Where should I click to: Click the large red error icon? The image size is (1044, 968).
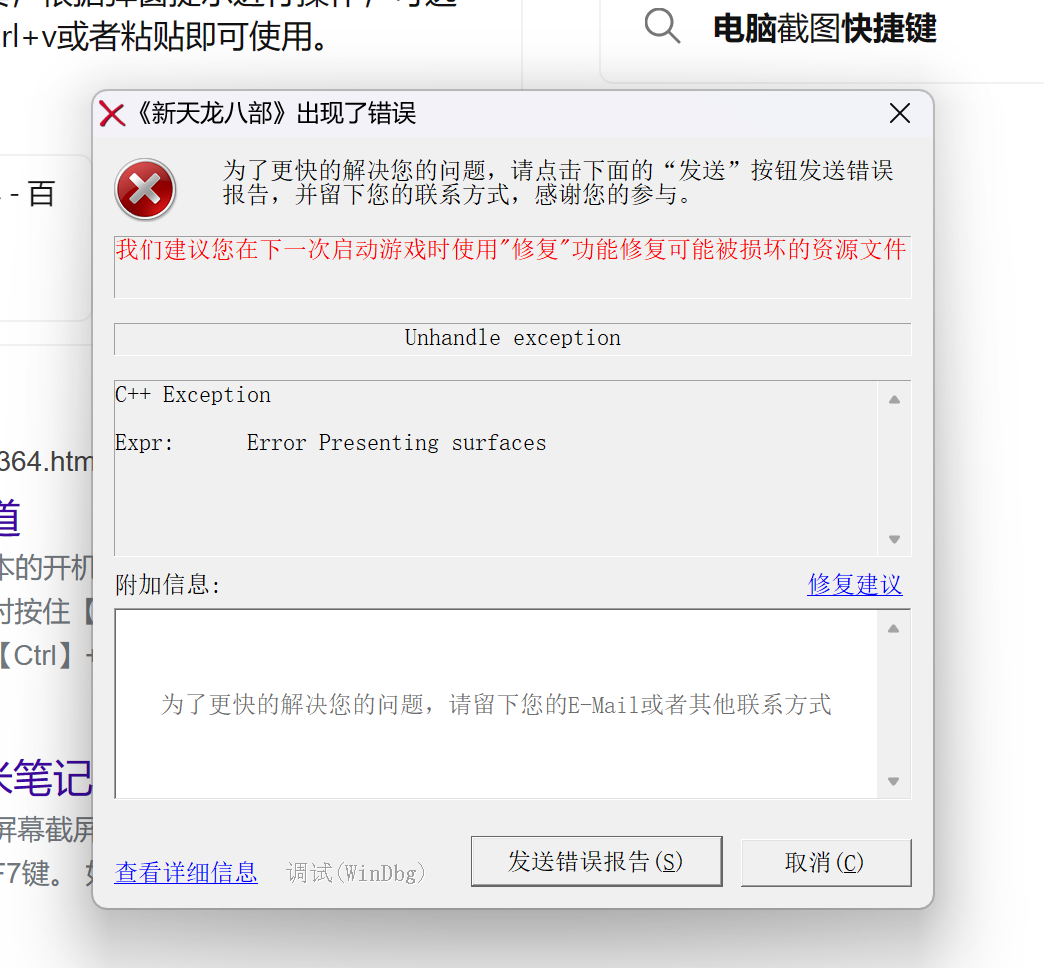(145, 189)
